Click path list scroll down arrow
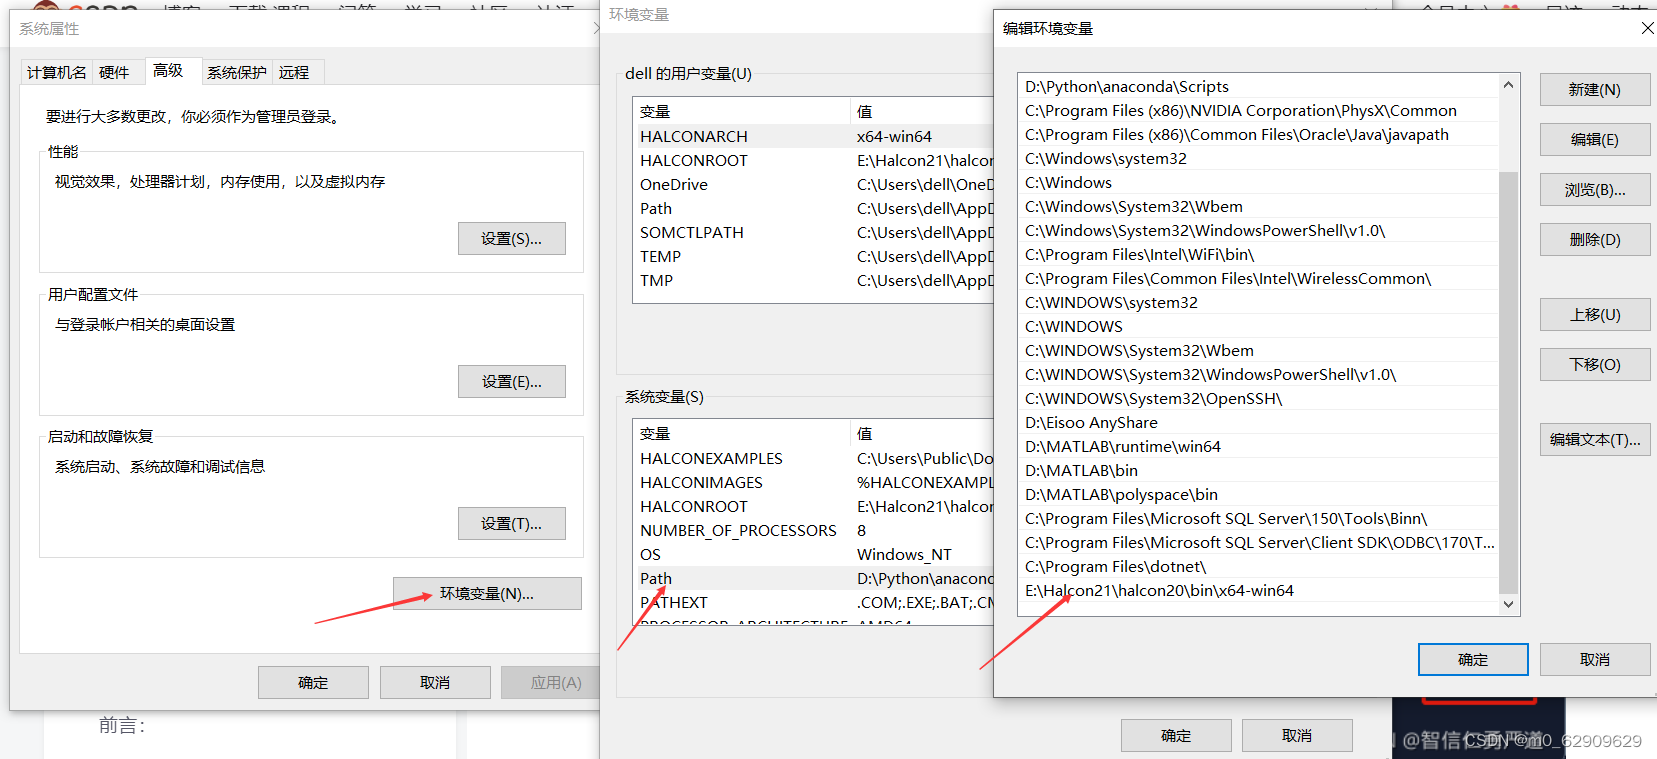The height and width of the screenshot is (759, 1657). point(1508,603)
